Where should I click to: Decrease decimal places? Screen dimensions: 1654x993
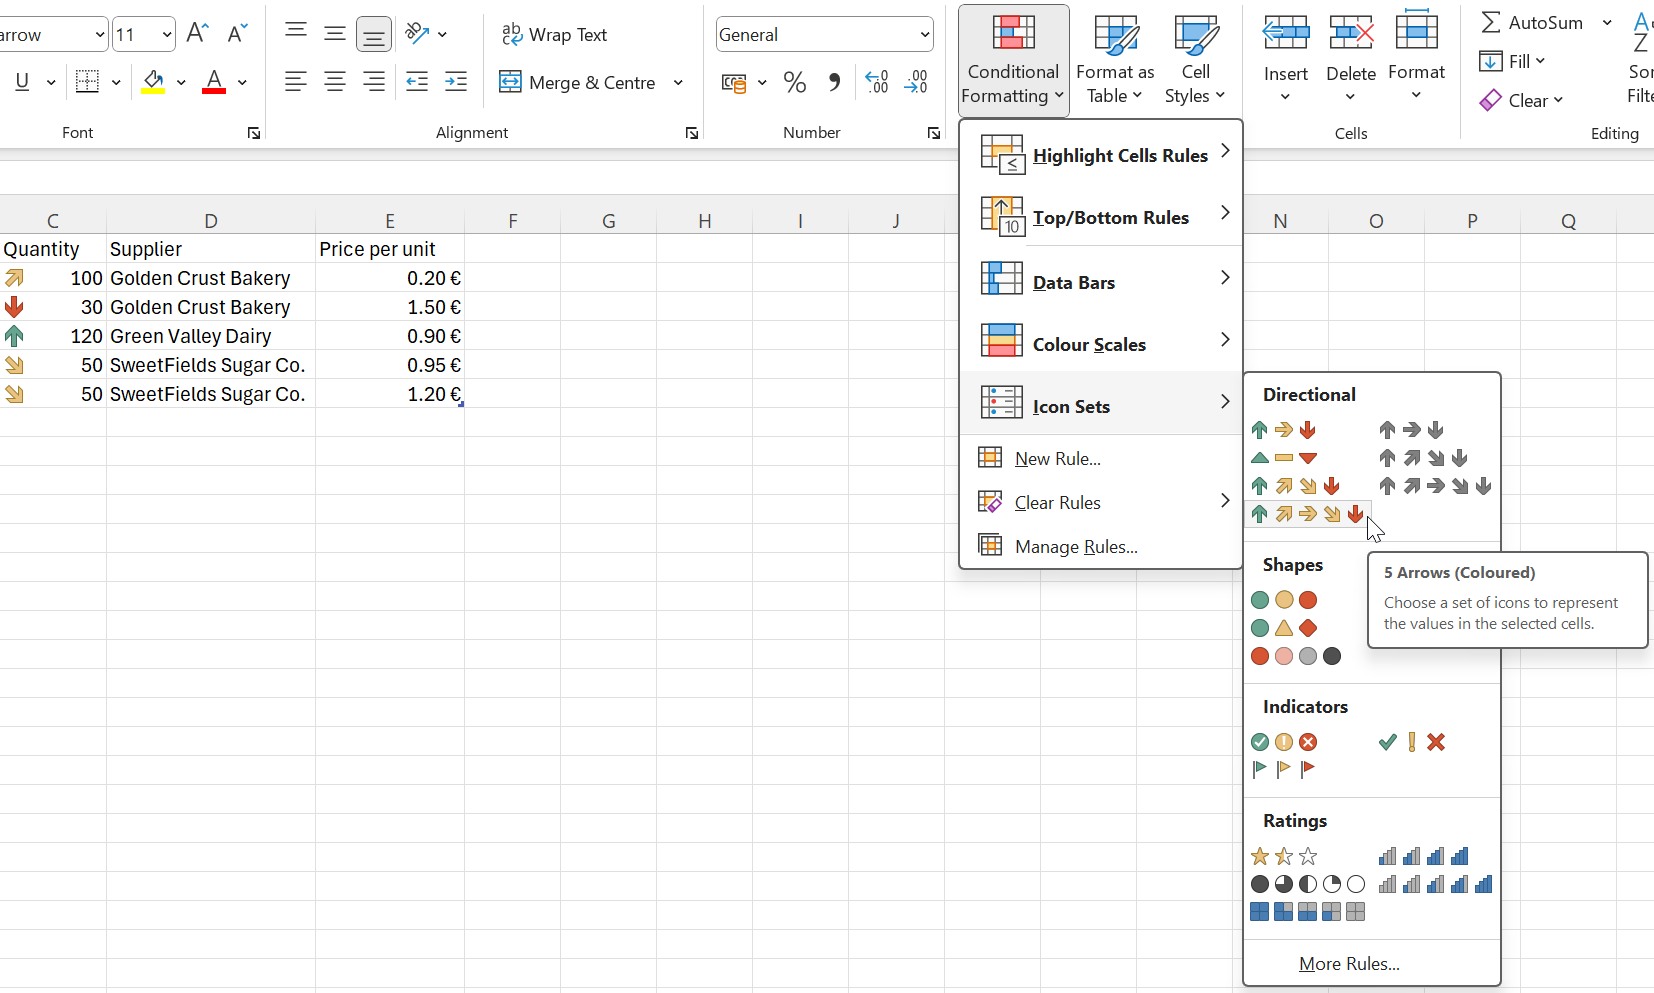click(916, 82)
